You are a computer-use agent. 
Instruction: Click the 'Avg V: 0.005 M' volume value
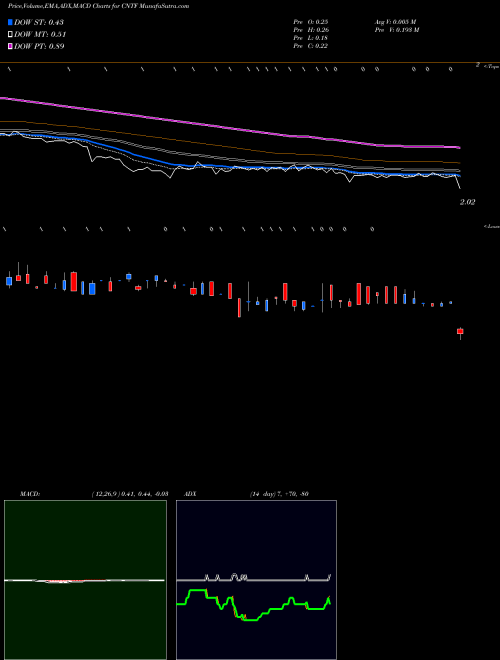[395, 21]
